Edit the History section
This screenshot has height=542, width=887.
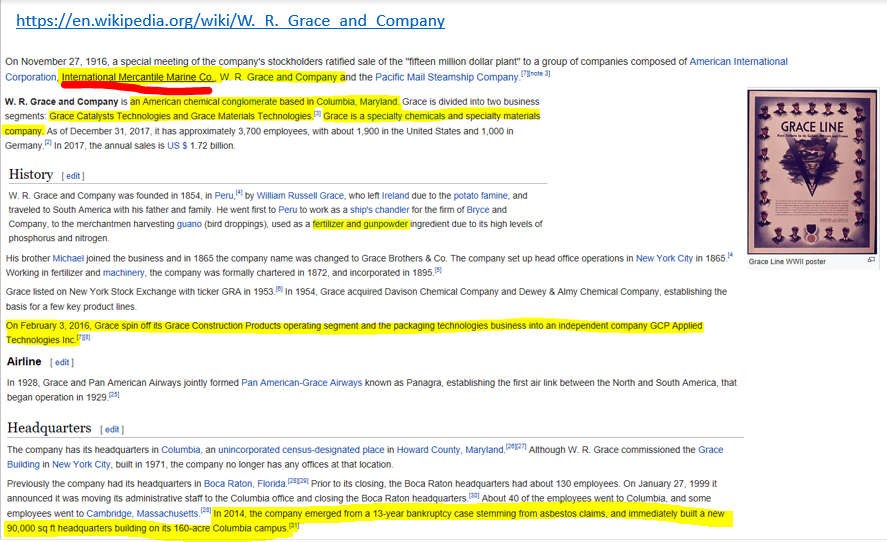pyautogui.click(x=73, y=176)
